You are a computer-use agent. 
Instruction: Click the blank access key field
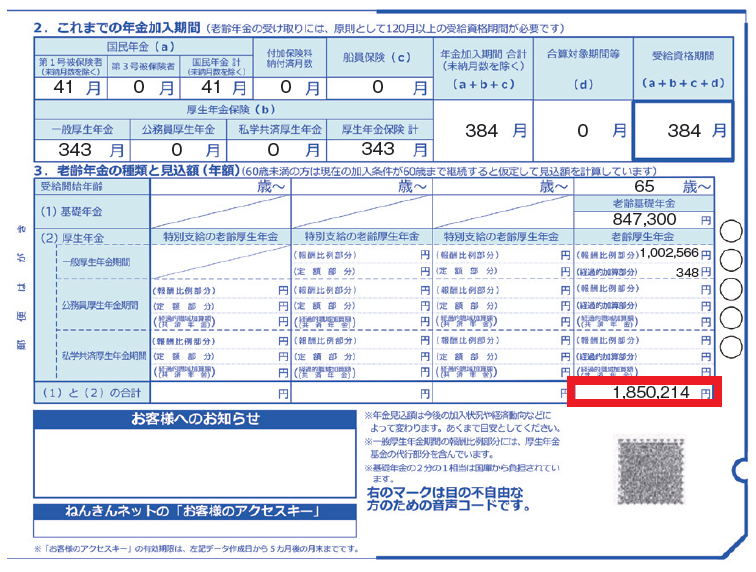[195, 528]
